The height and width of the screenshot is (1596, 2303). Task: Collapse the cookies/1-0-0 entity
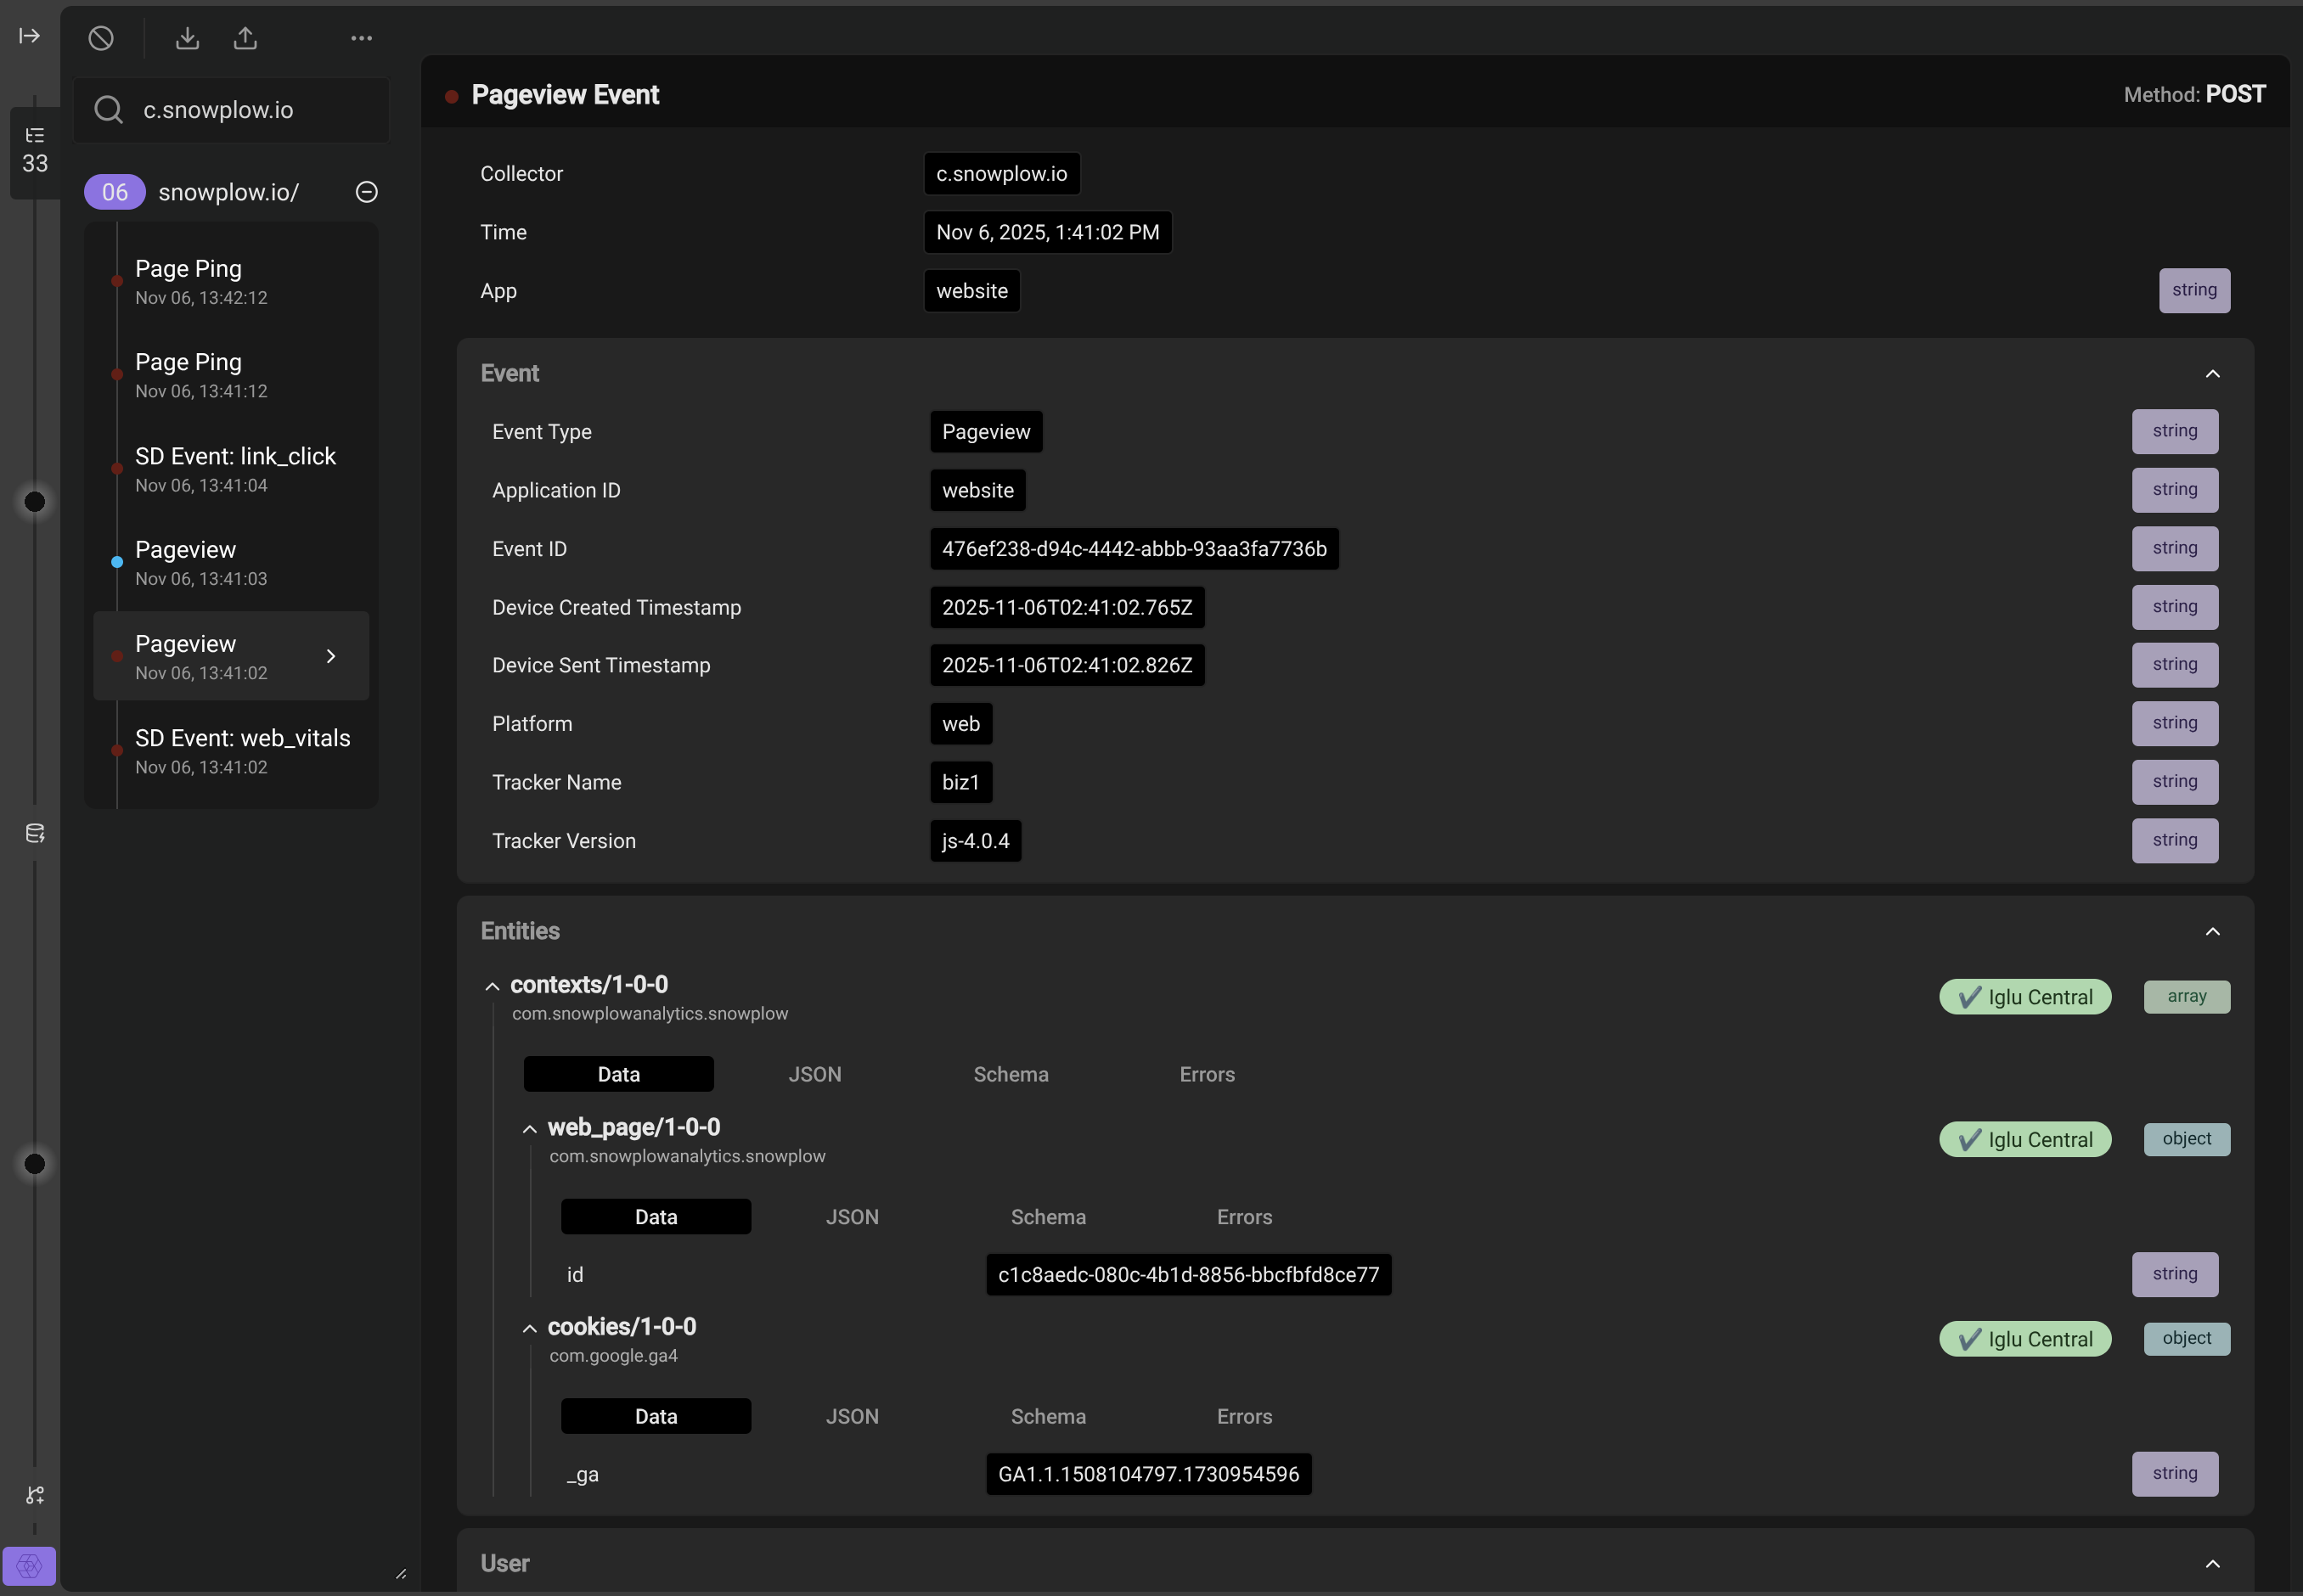click(x=529, y=1328)
